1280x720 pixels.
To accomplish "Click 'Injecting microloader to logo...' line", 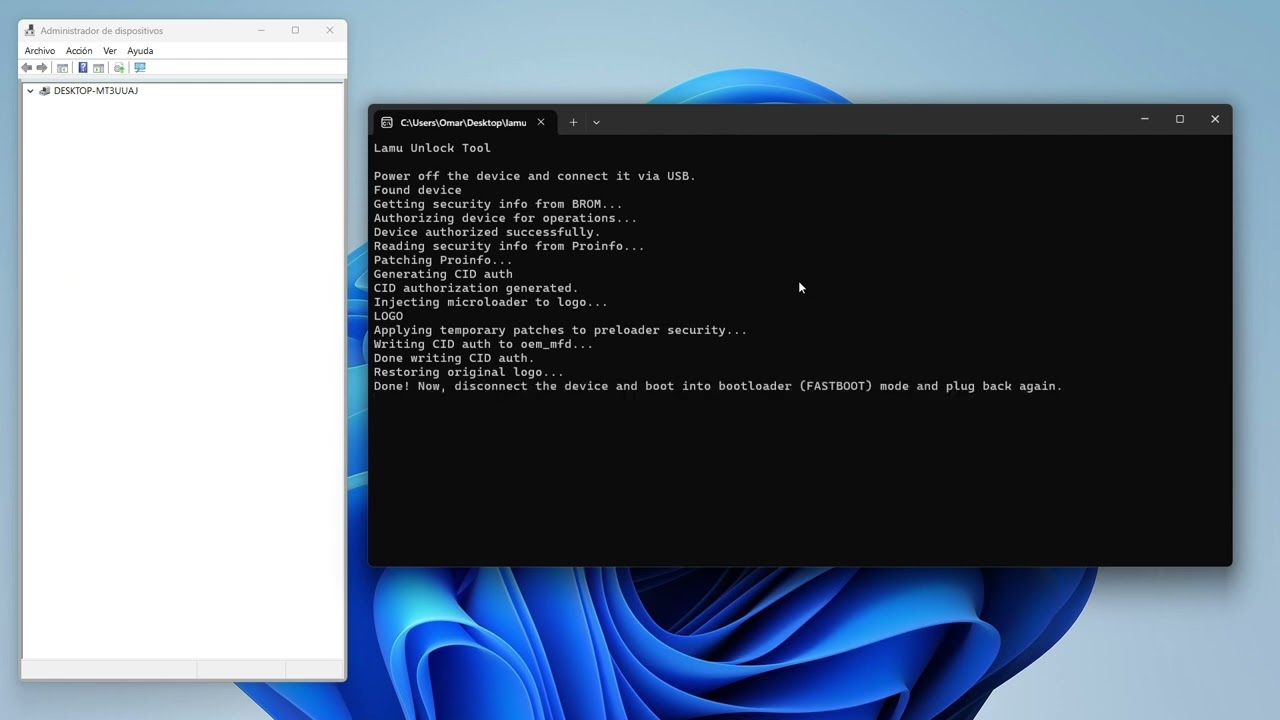I will (x=491, y=302).
